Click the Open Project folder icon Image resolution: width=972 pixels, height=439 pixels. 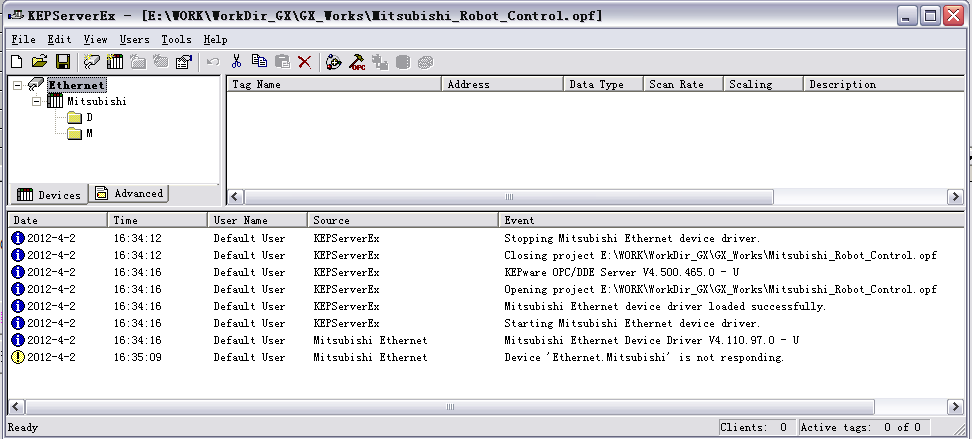click(x=39, y=62)
